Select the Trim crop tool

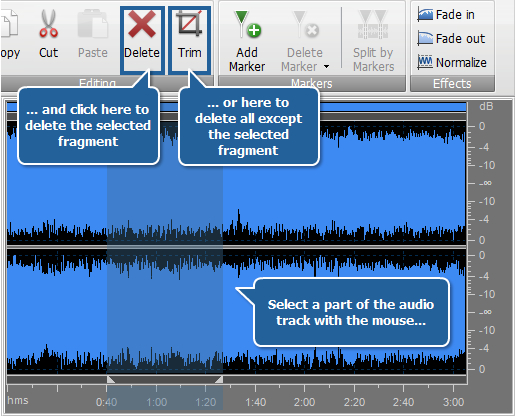pos(189,23)
